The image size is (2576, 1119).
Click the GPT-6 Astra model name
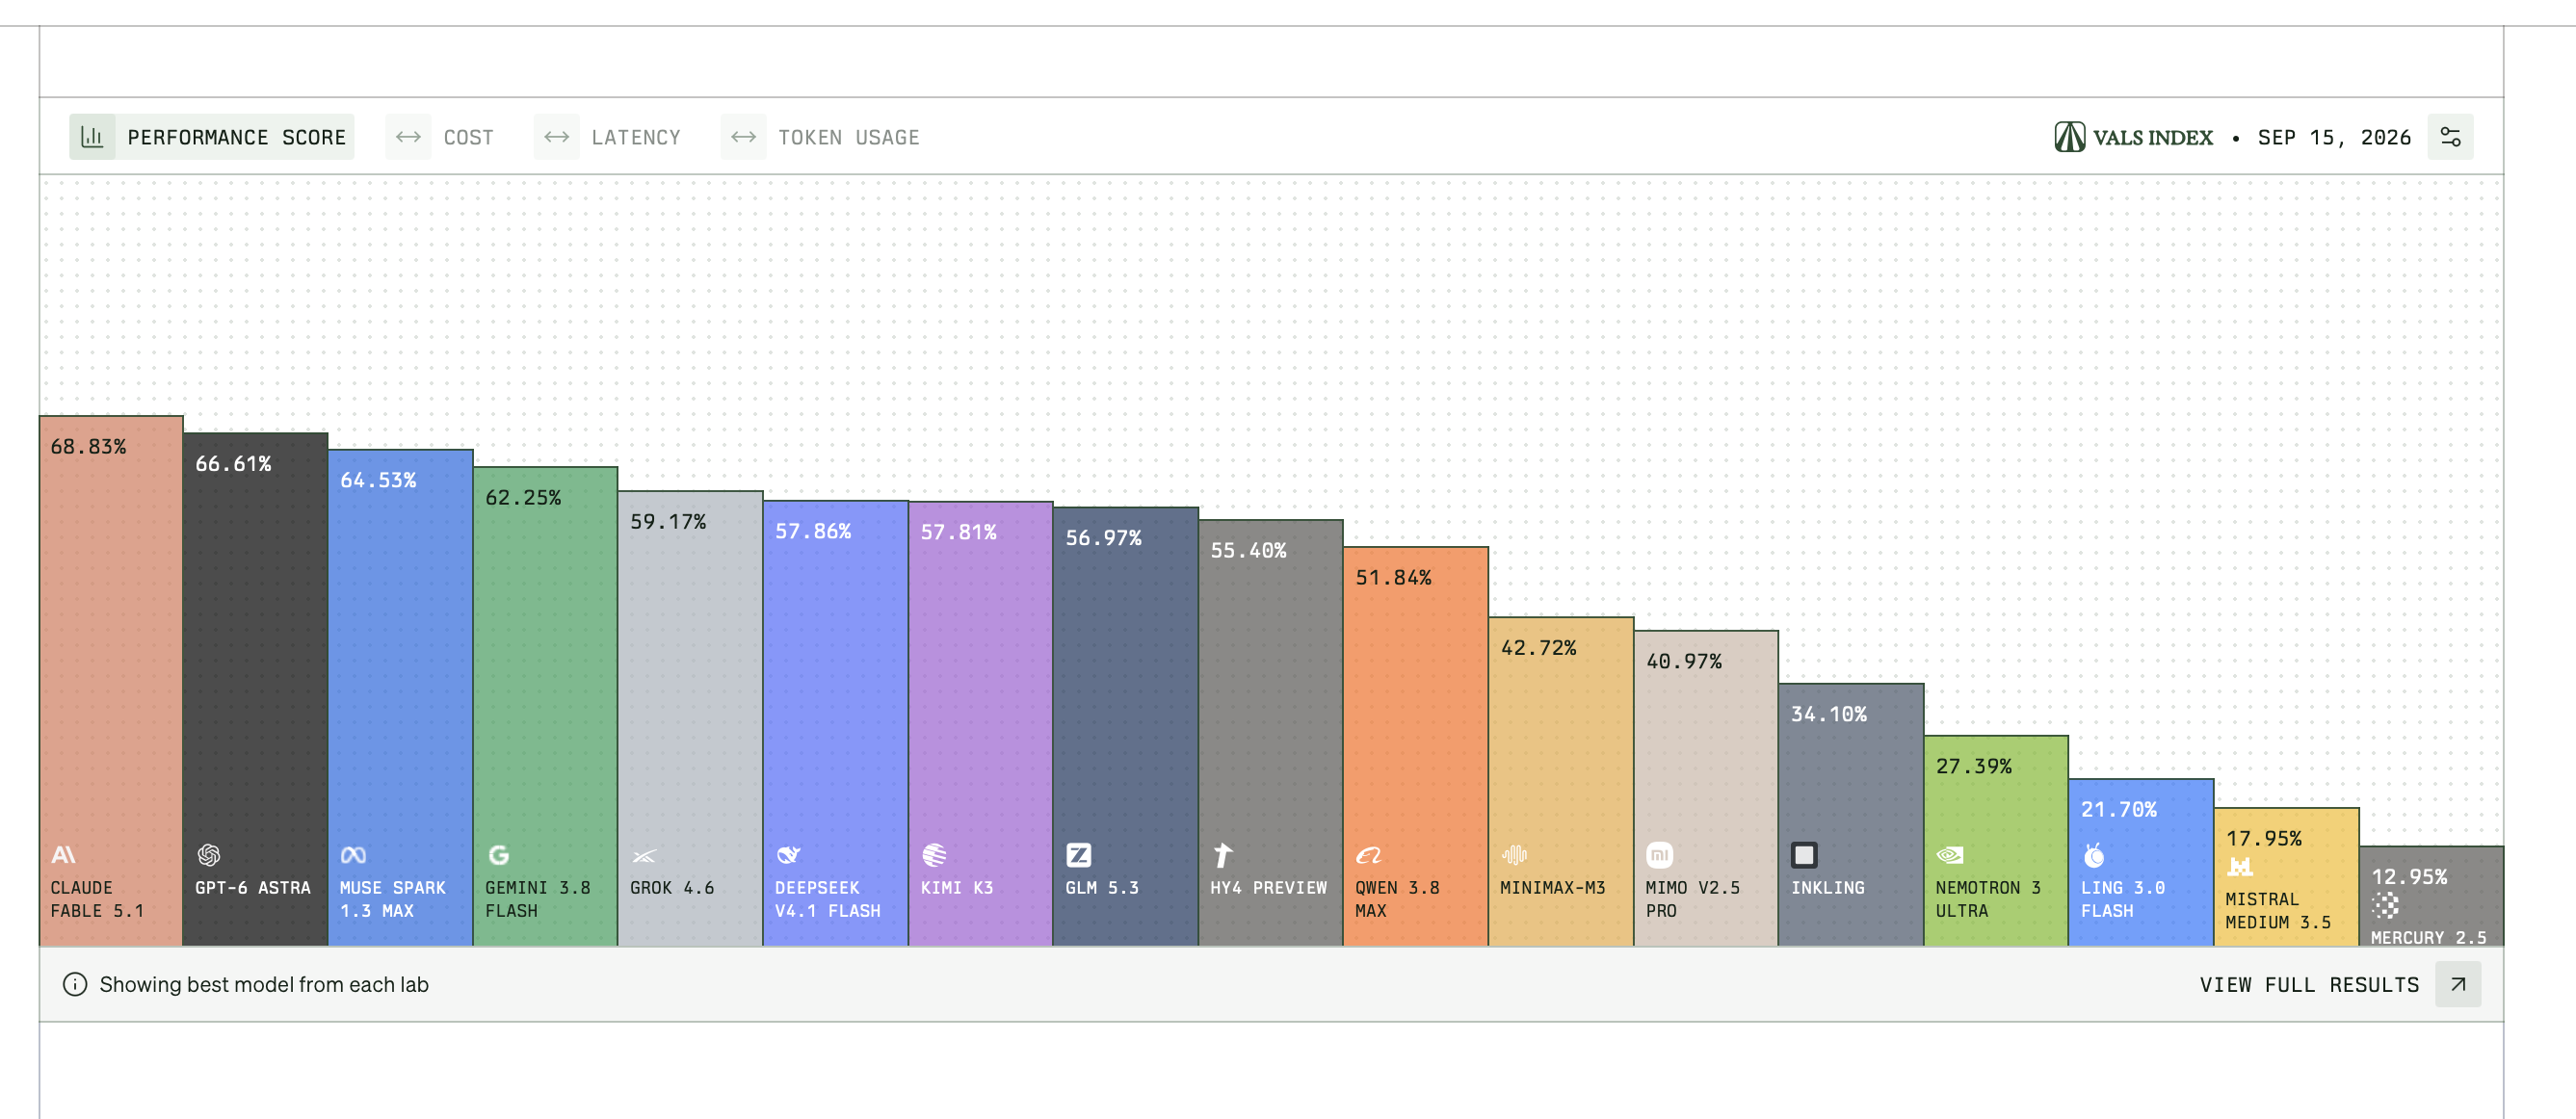coord(253,888)
